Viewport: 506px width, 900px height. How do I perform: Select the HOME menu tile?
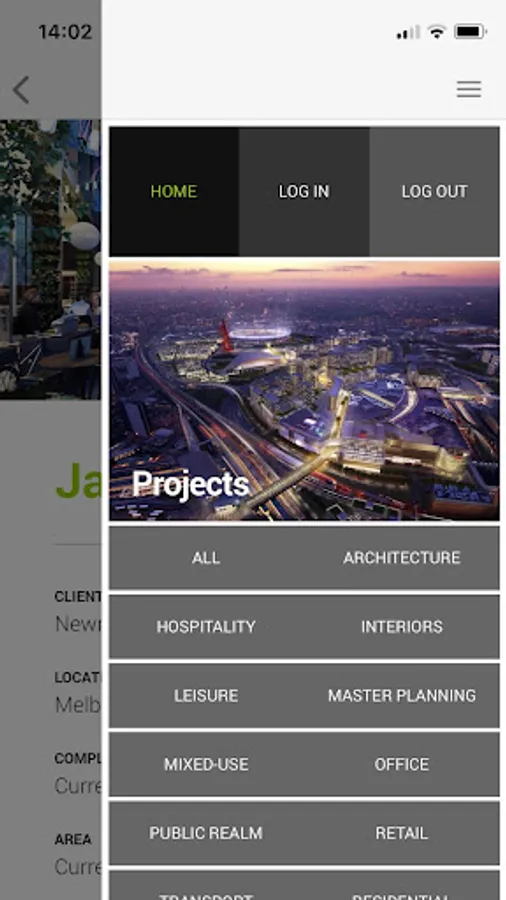(x=174, y=192)
